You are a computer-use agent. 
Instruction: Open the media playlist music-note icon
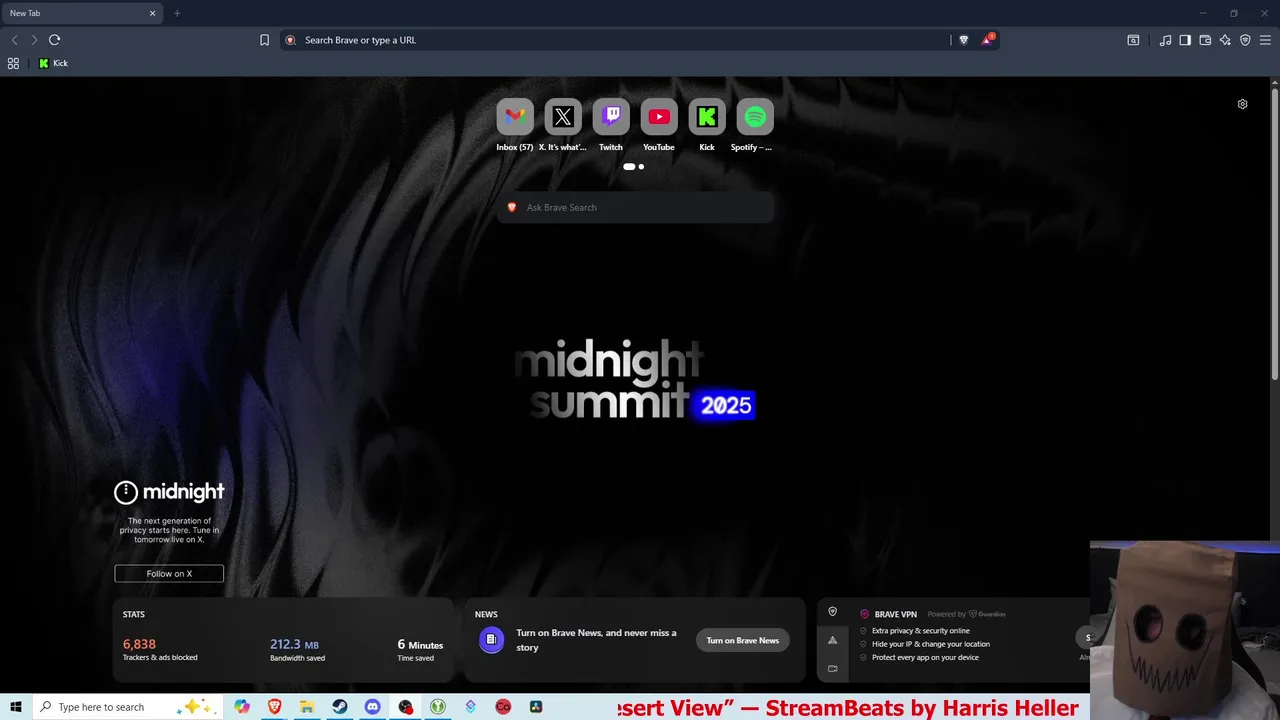[x=1165, y=40]
